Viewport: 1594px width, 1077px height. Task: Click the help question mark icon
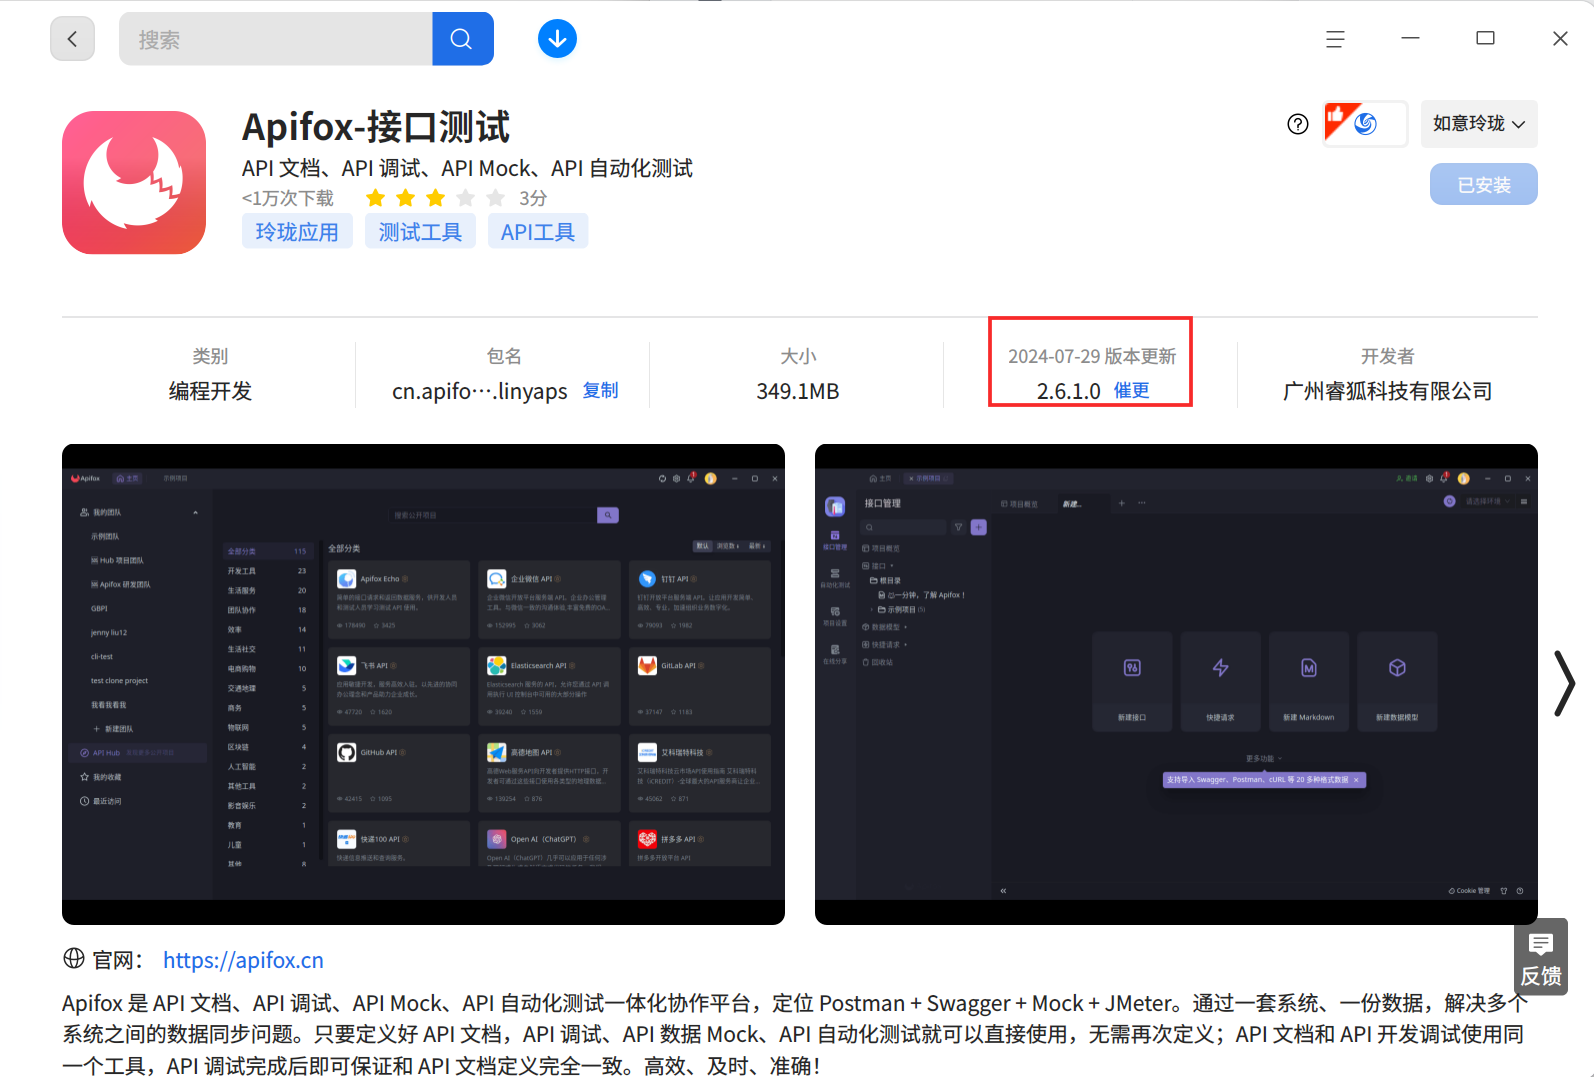coord(1298,124)
